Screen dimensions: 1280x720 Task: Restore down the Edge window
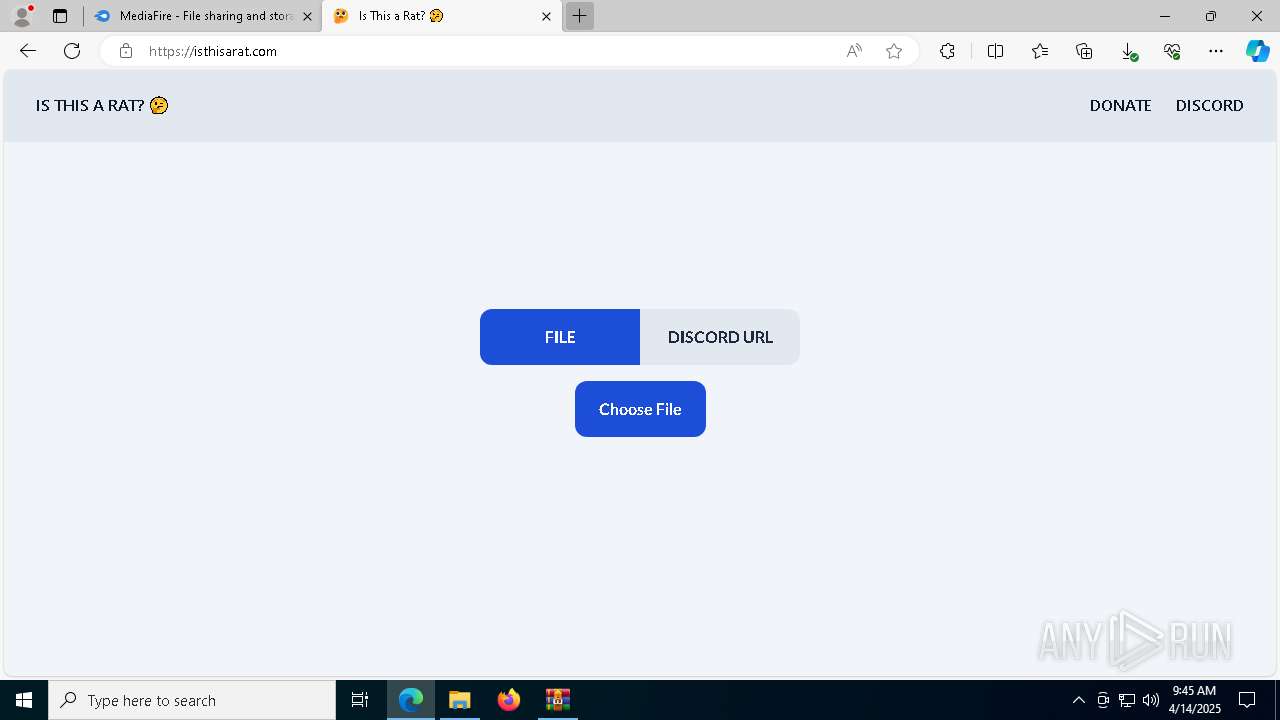[1211, 16]
